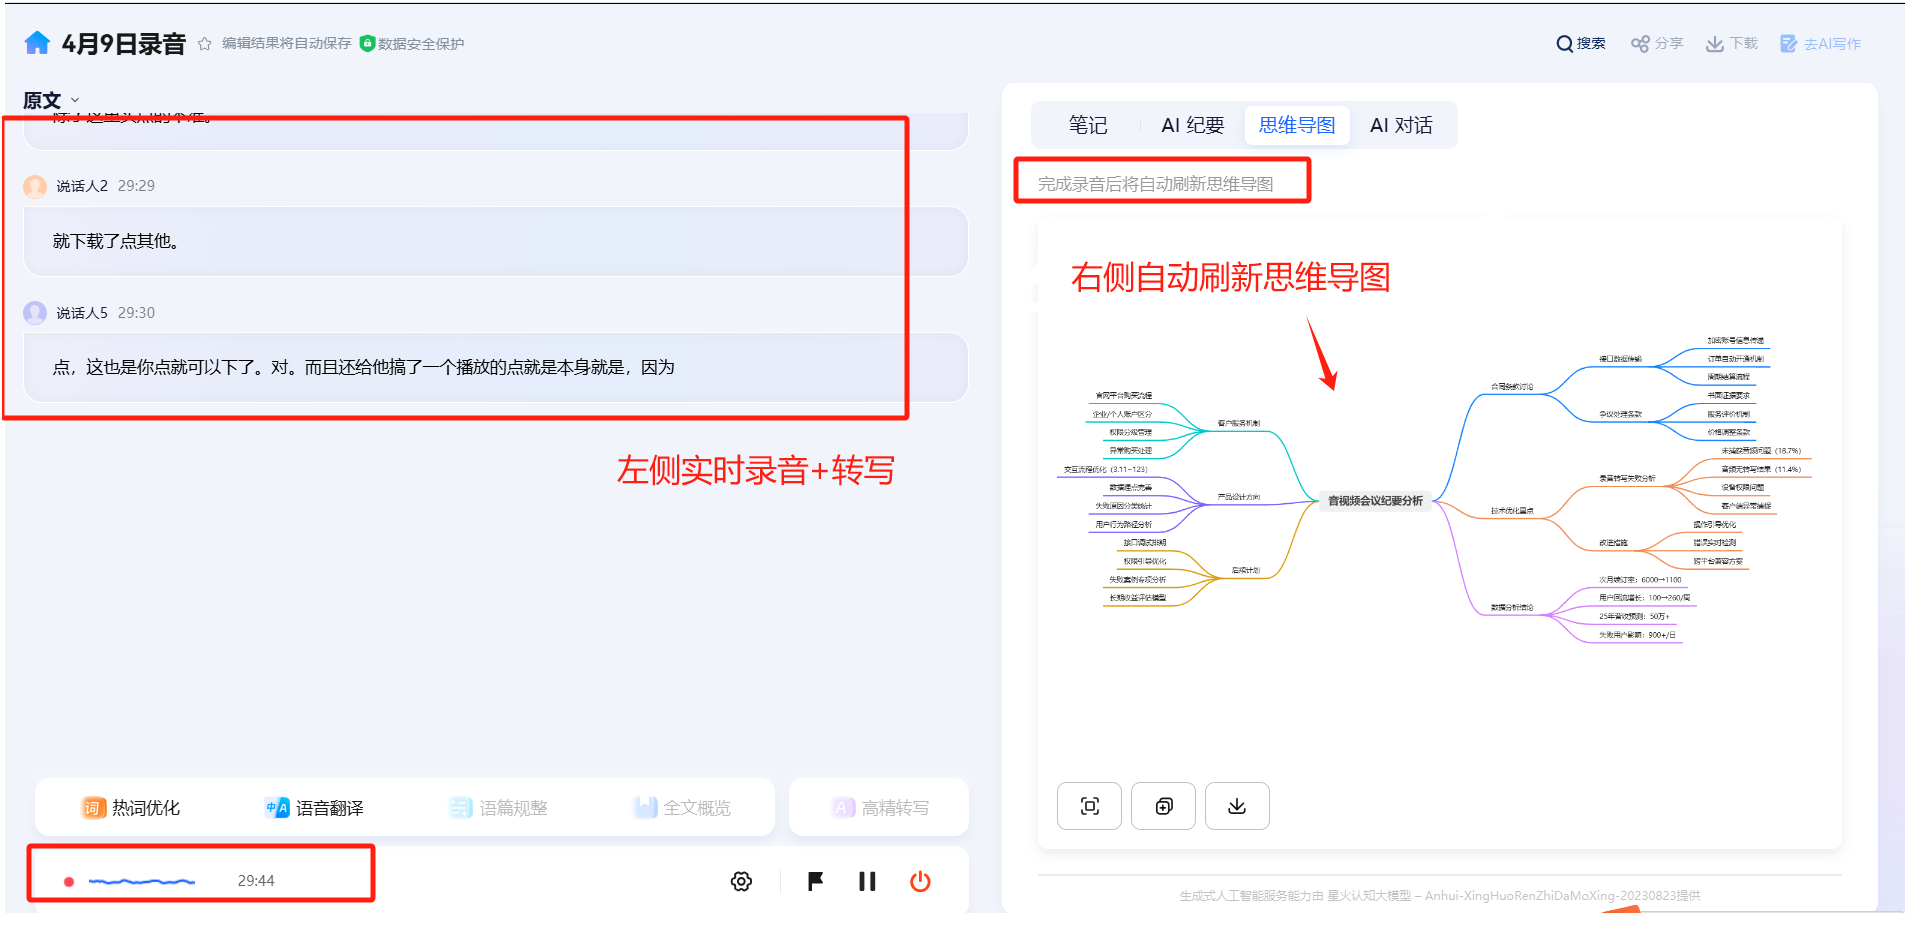Click the 编辑结果将自动保存 notice

click(x=287, y=43)
